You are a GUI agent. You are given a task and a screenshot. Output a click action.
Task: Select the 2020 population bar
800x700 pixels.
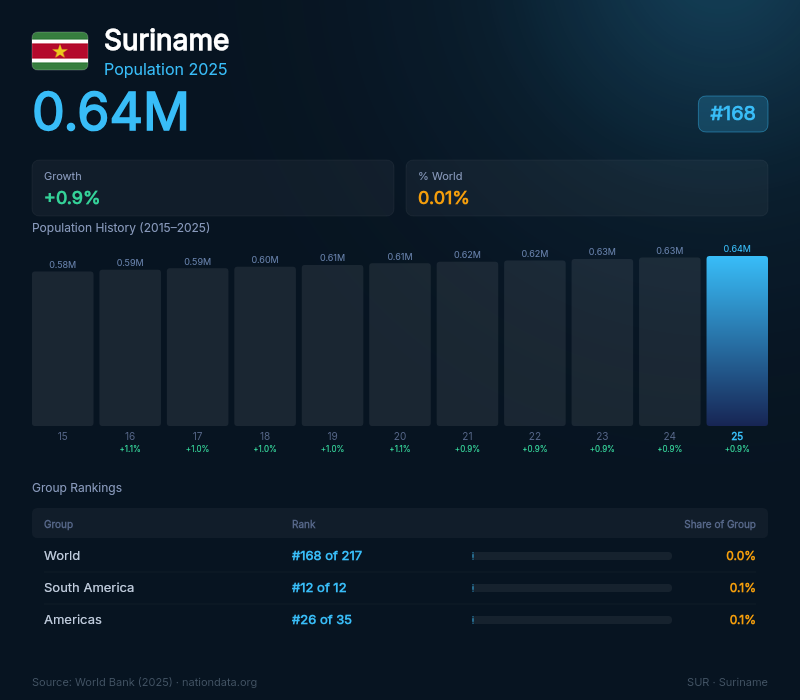pyautogui.click(x=400, y=344)
